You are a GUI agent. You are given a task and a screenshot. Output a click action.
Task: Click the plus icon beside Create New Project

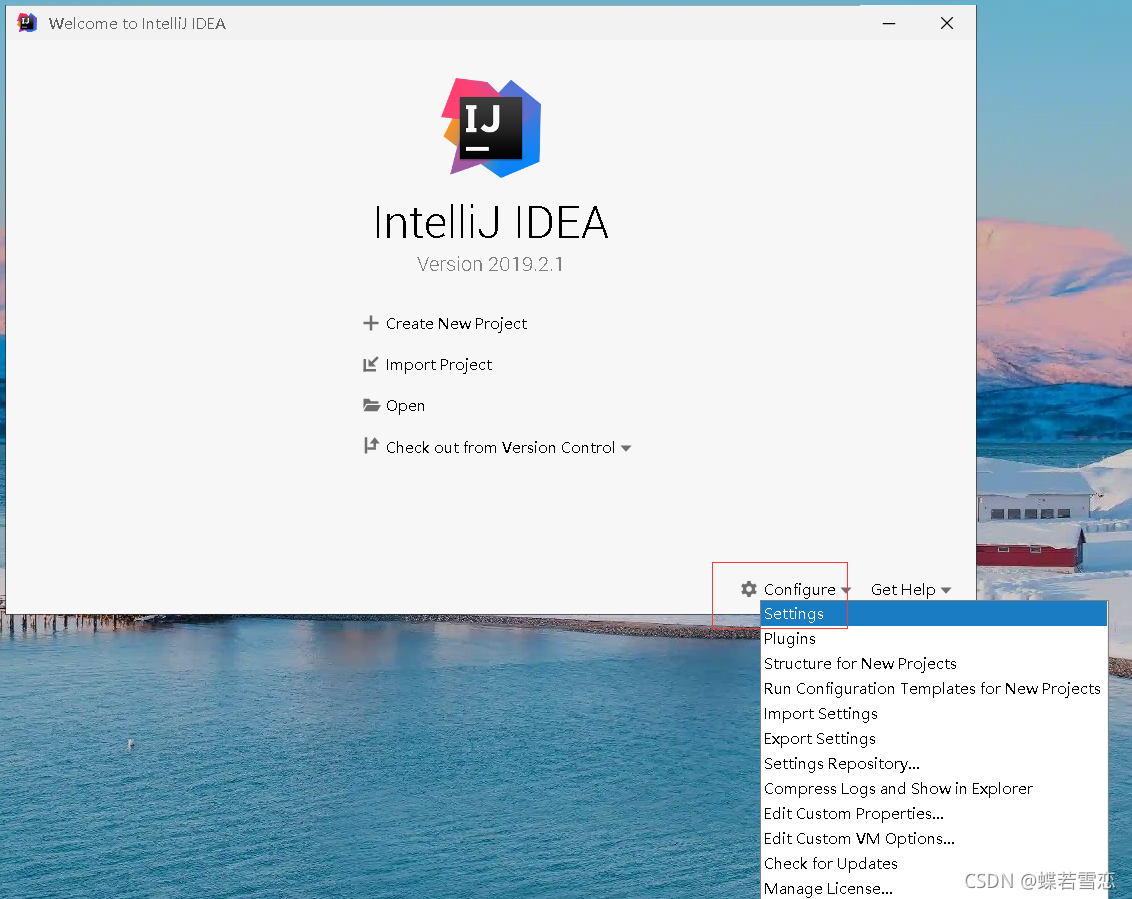point(370,323)
